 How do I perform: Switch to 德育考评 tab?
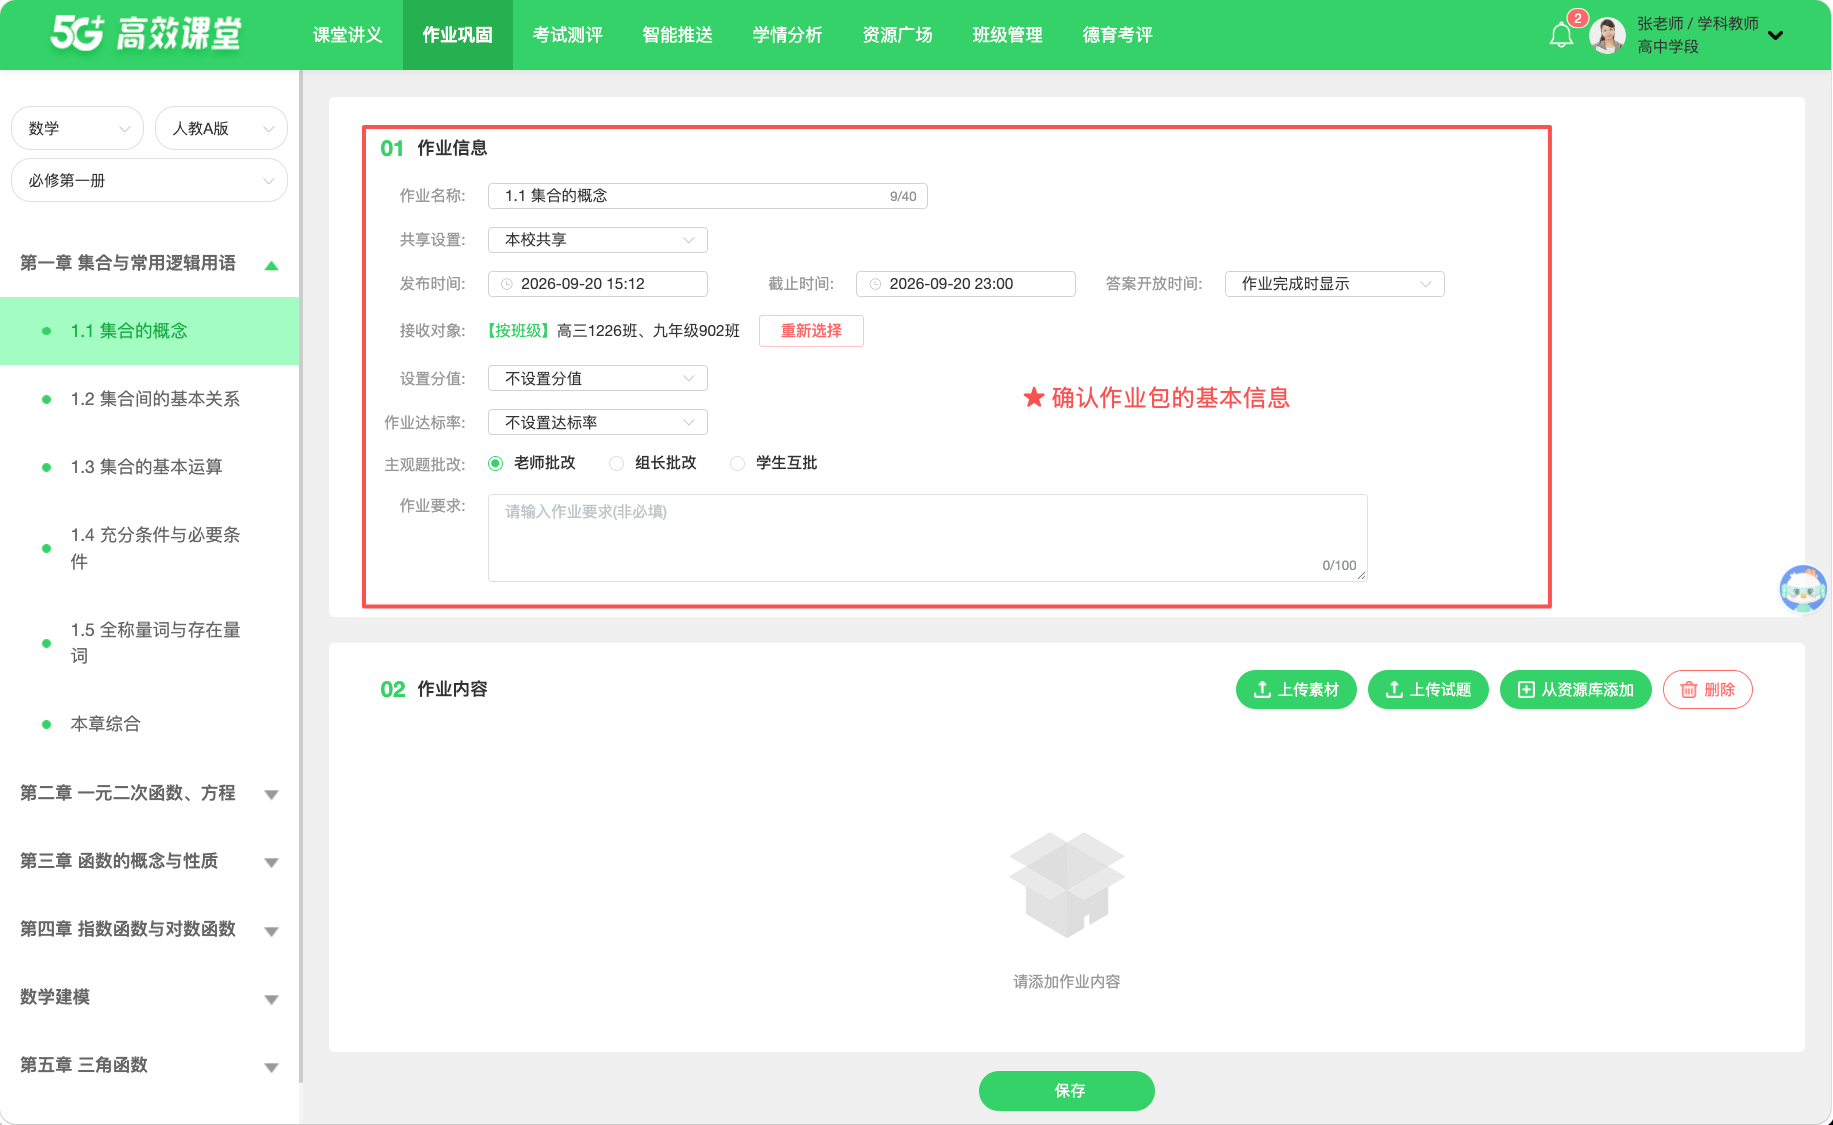[x=1117, y=35]
